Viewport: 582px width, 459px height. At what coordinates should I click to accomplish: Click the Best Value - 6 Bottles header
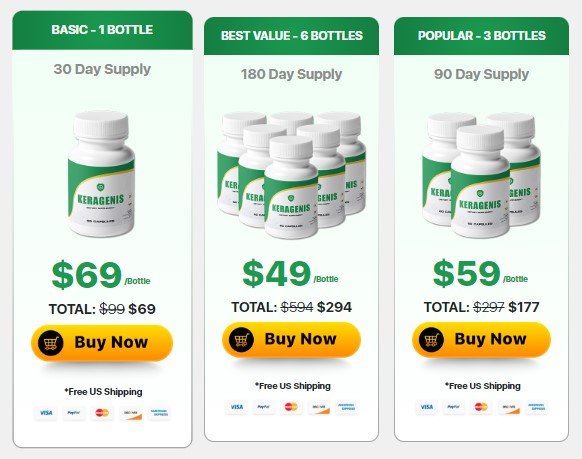(x=291, y=36)
